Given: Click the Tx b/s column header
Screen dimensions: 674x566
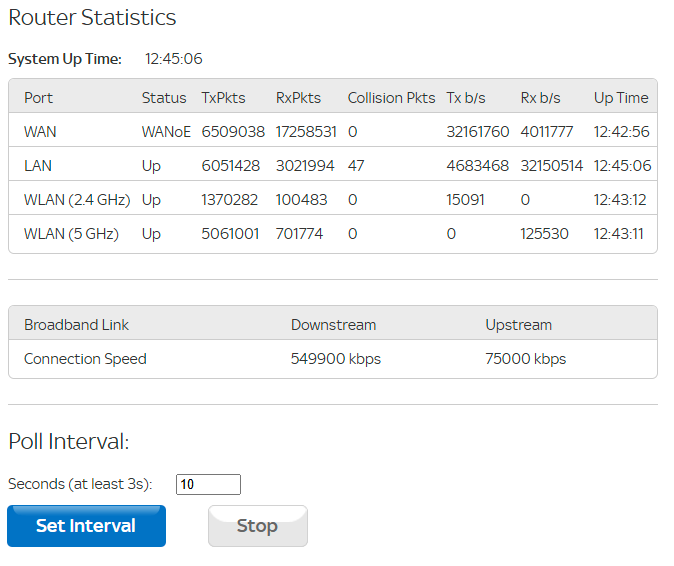Looking at the screenshot, I should [x=466, y=98].
